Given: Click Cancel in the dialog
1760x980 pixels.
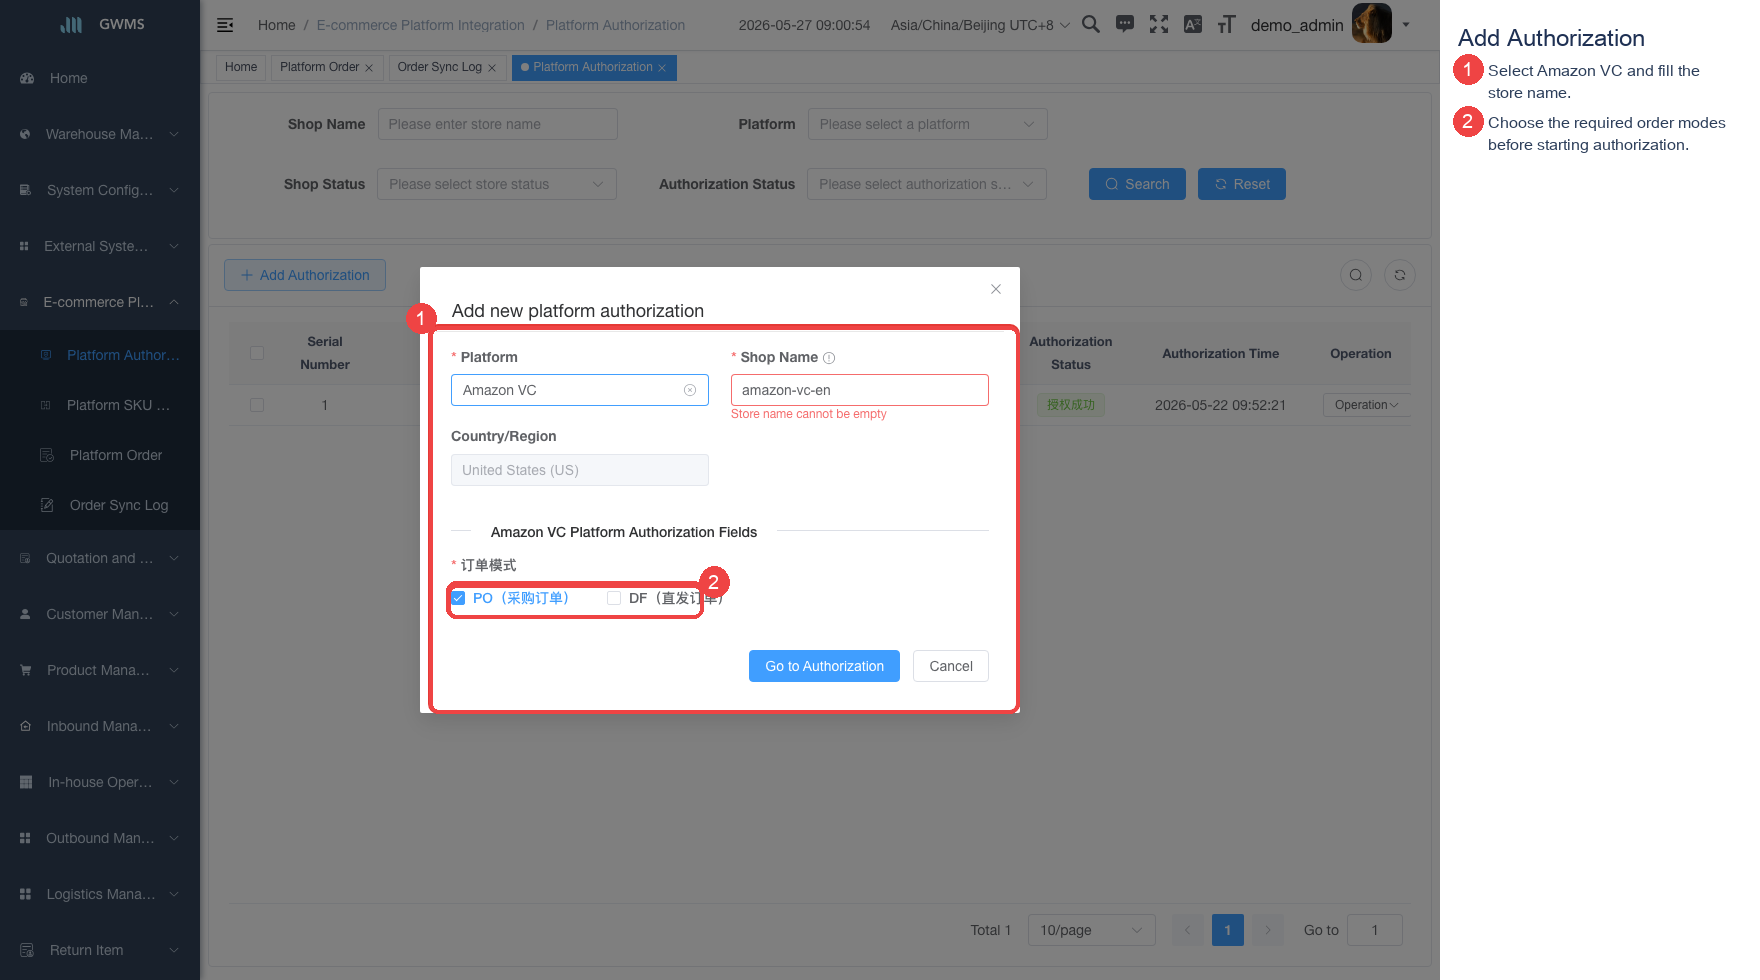Looking at the screenshot, I should [x=951, y=666].
